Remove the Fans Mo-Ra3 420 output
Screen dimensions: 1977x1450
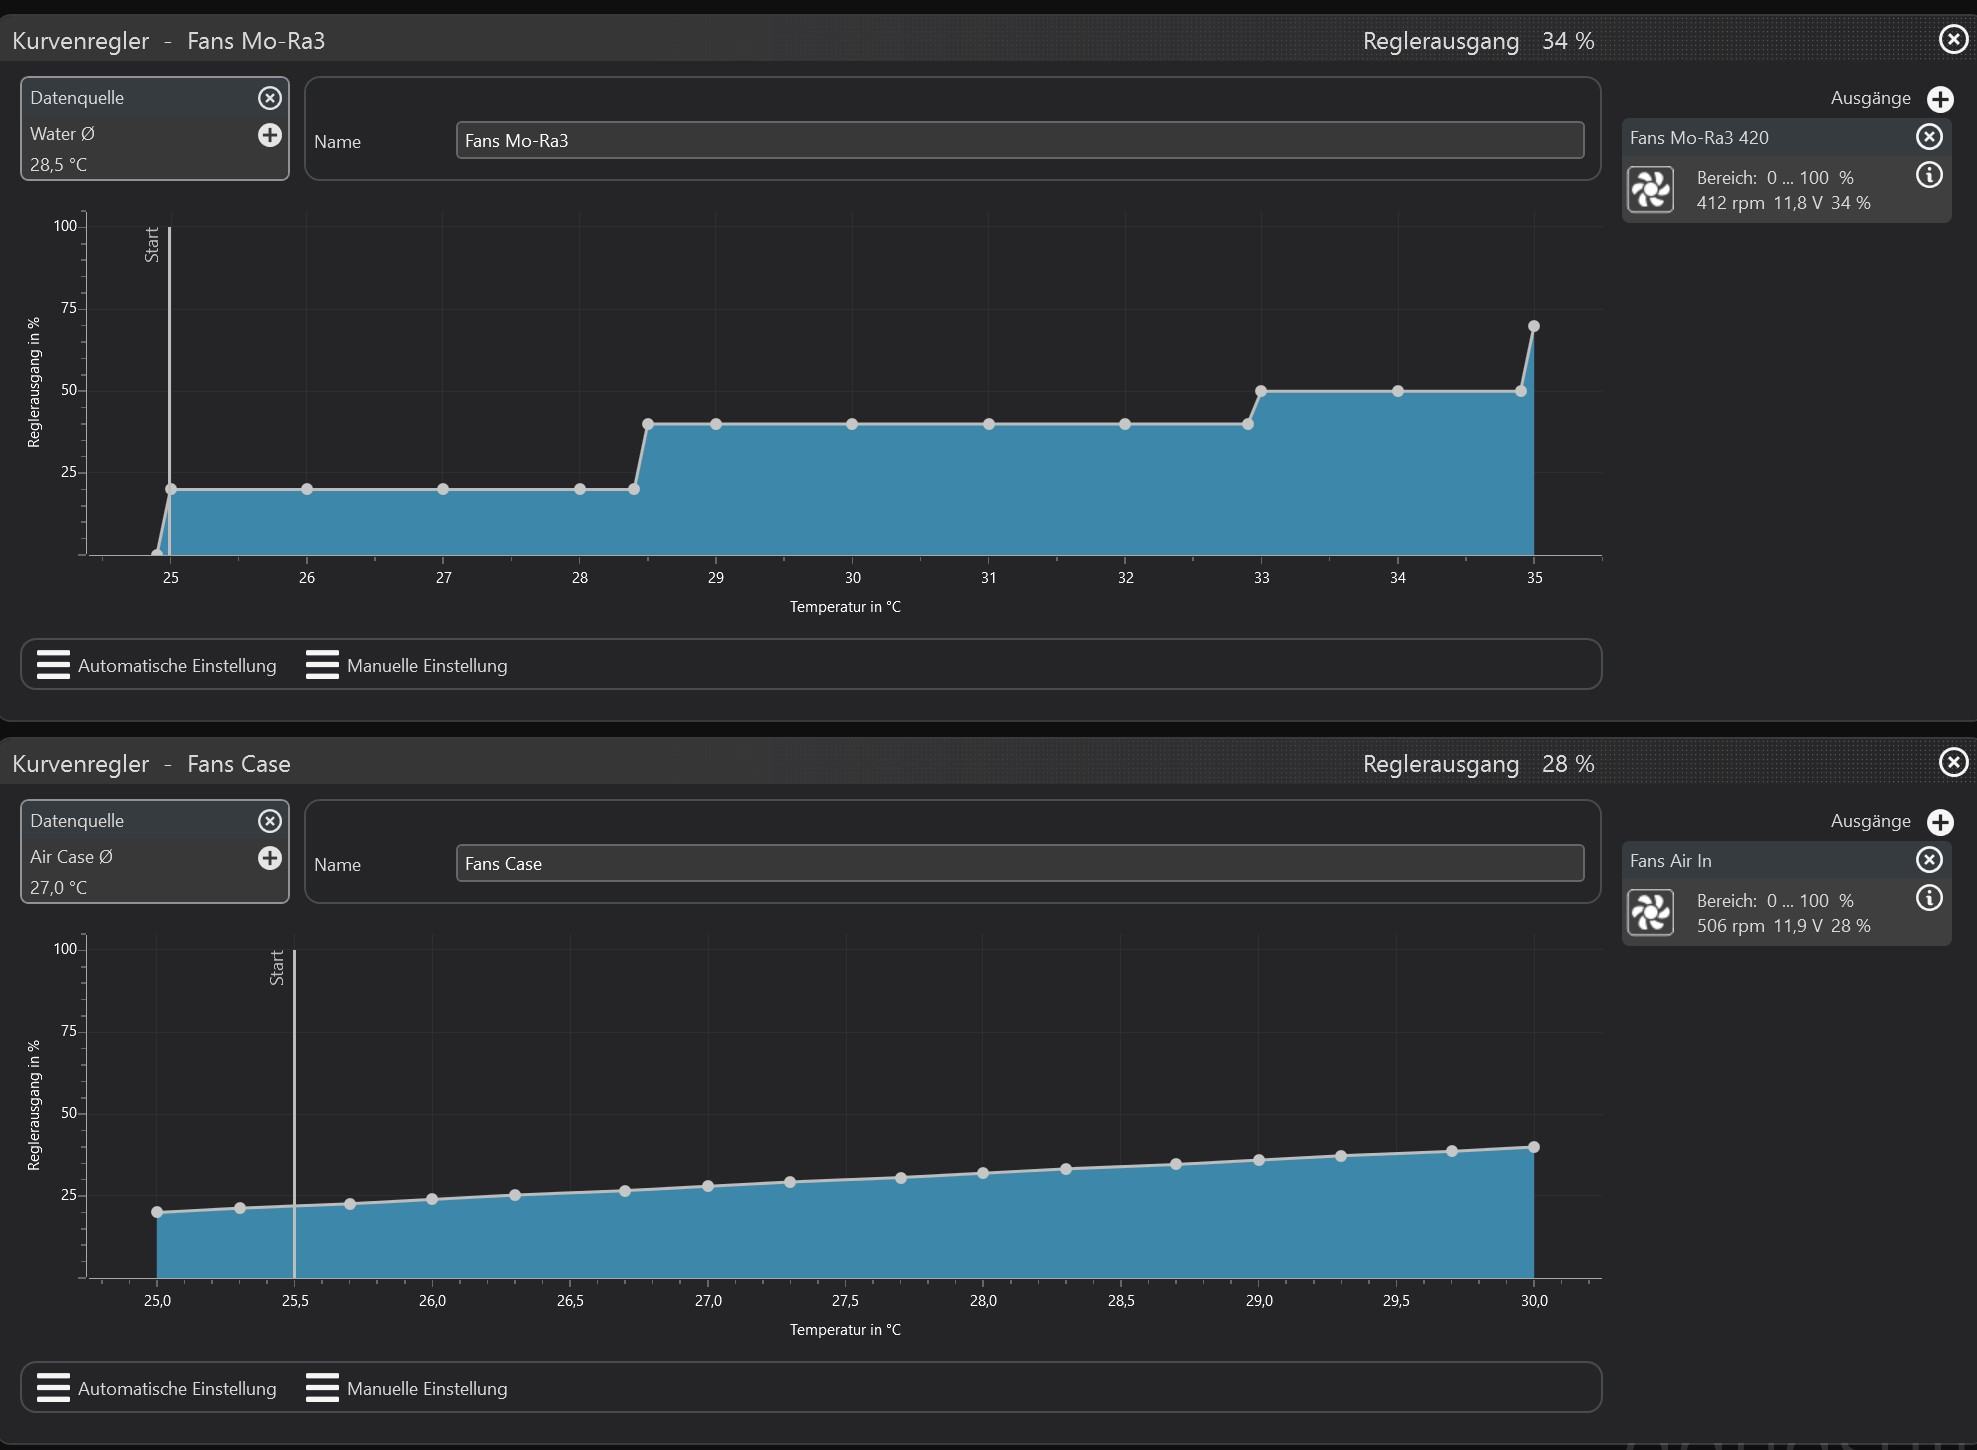pyautogui.click(x=1929, y=137)
